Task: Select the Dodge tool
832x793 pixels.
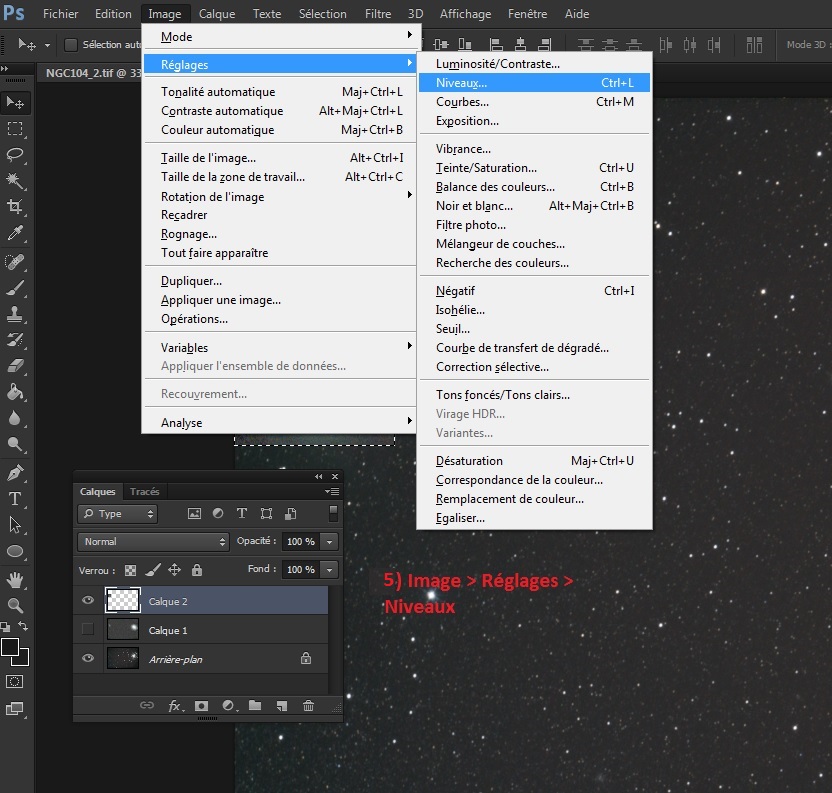Action: [15, 444]
